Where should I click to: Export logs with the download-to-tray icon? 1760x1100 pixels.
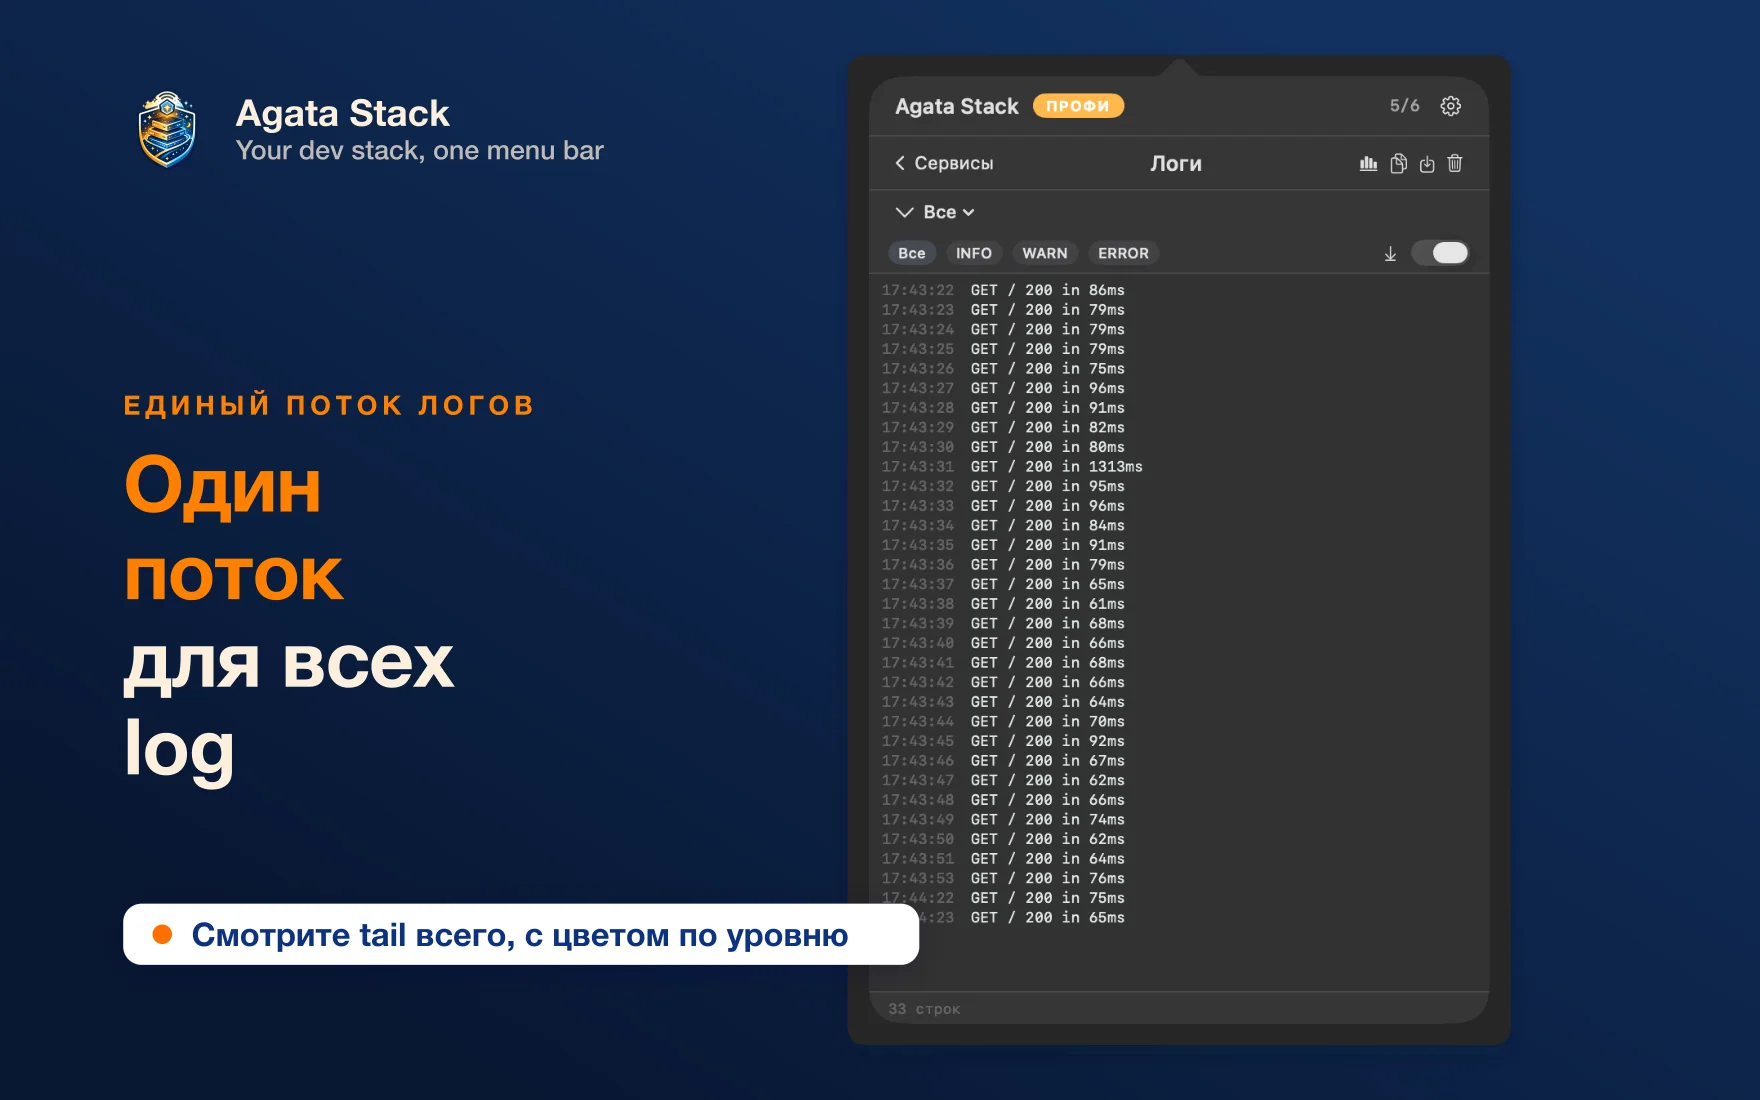pos(1427,164)
